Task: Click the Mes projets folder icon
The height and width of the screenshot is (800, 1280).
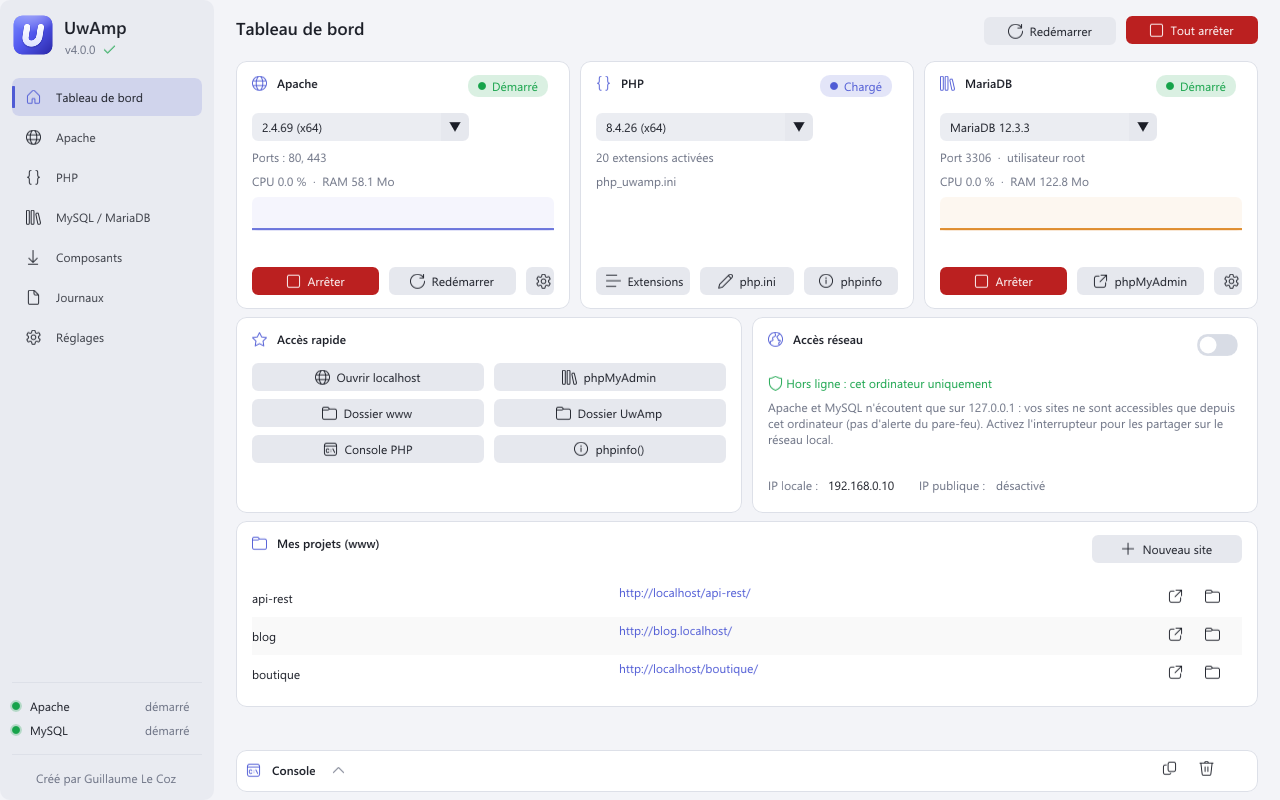Action: click(259, 544)
